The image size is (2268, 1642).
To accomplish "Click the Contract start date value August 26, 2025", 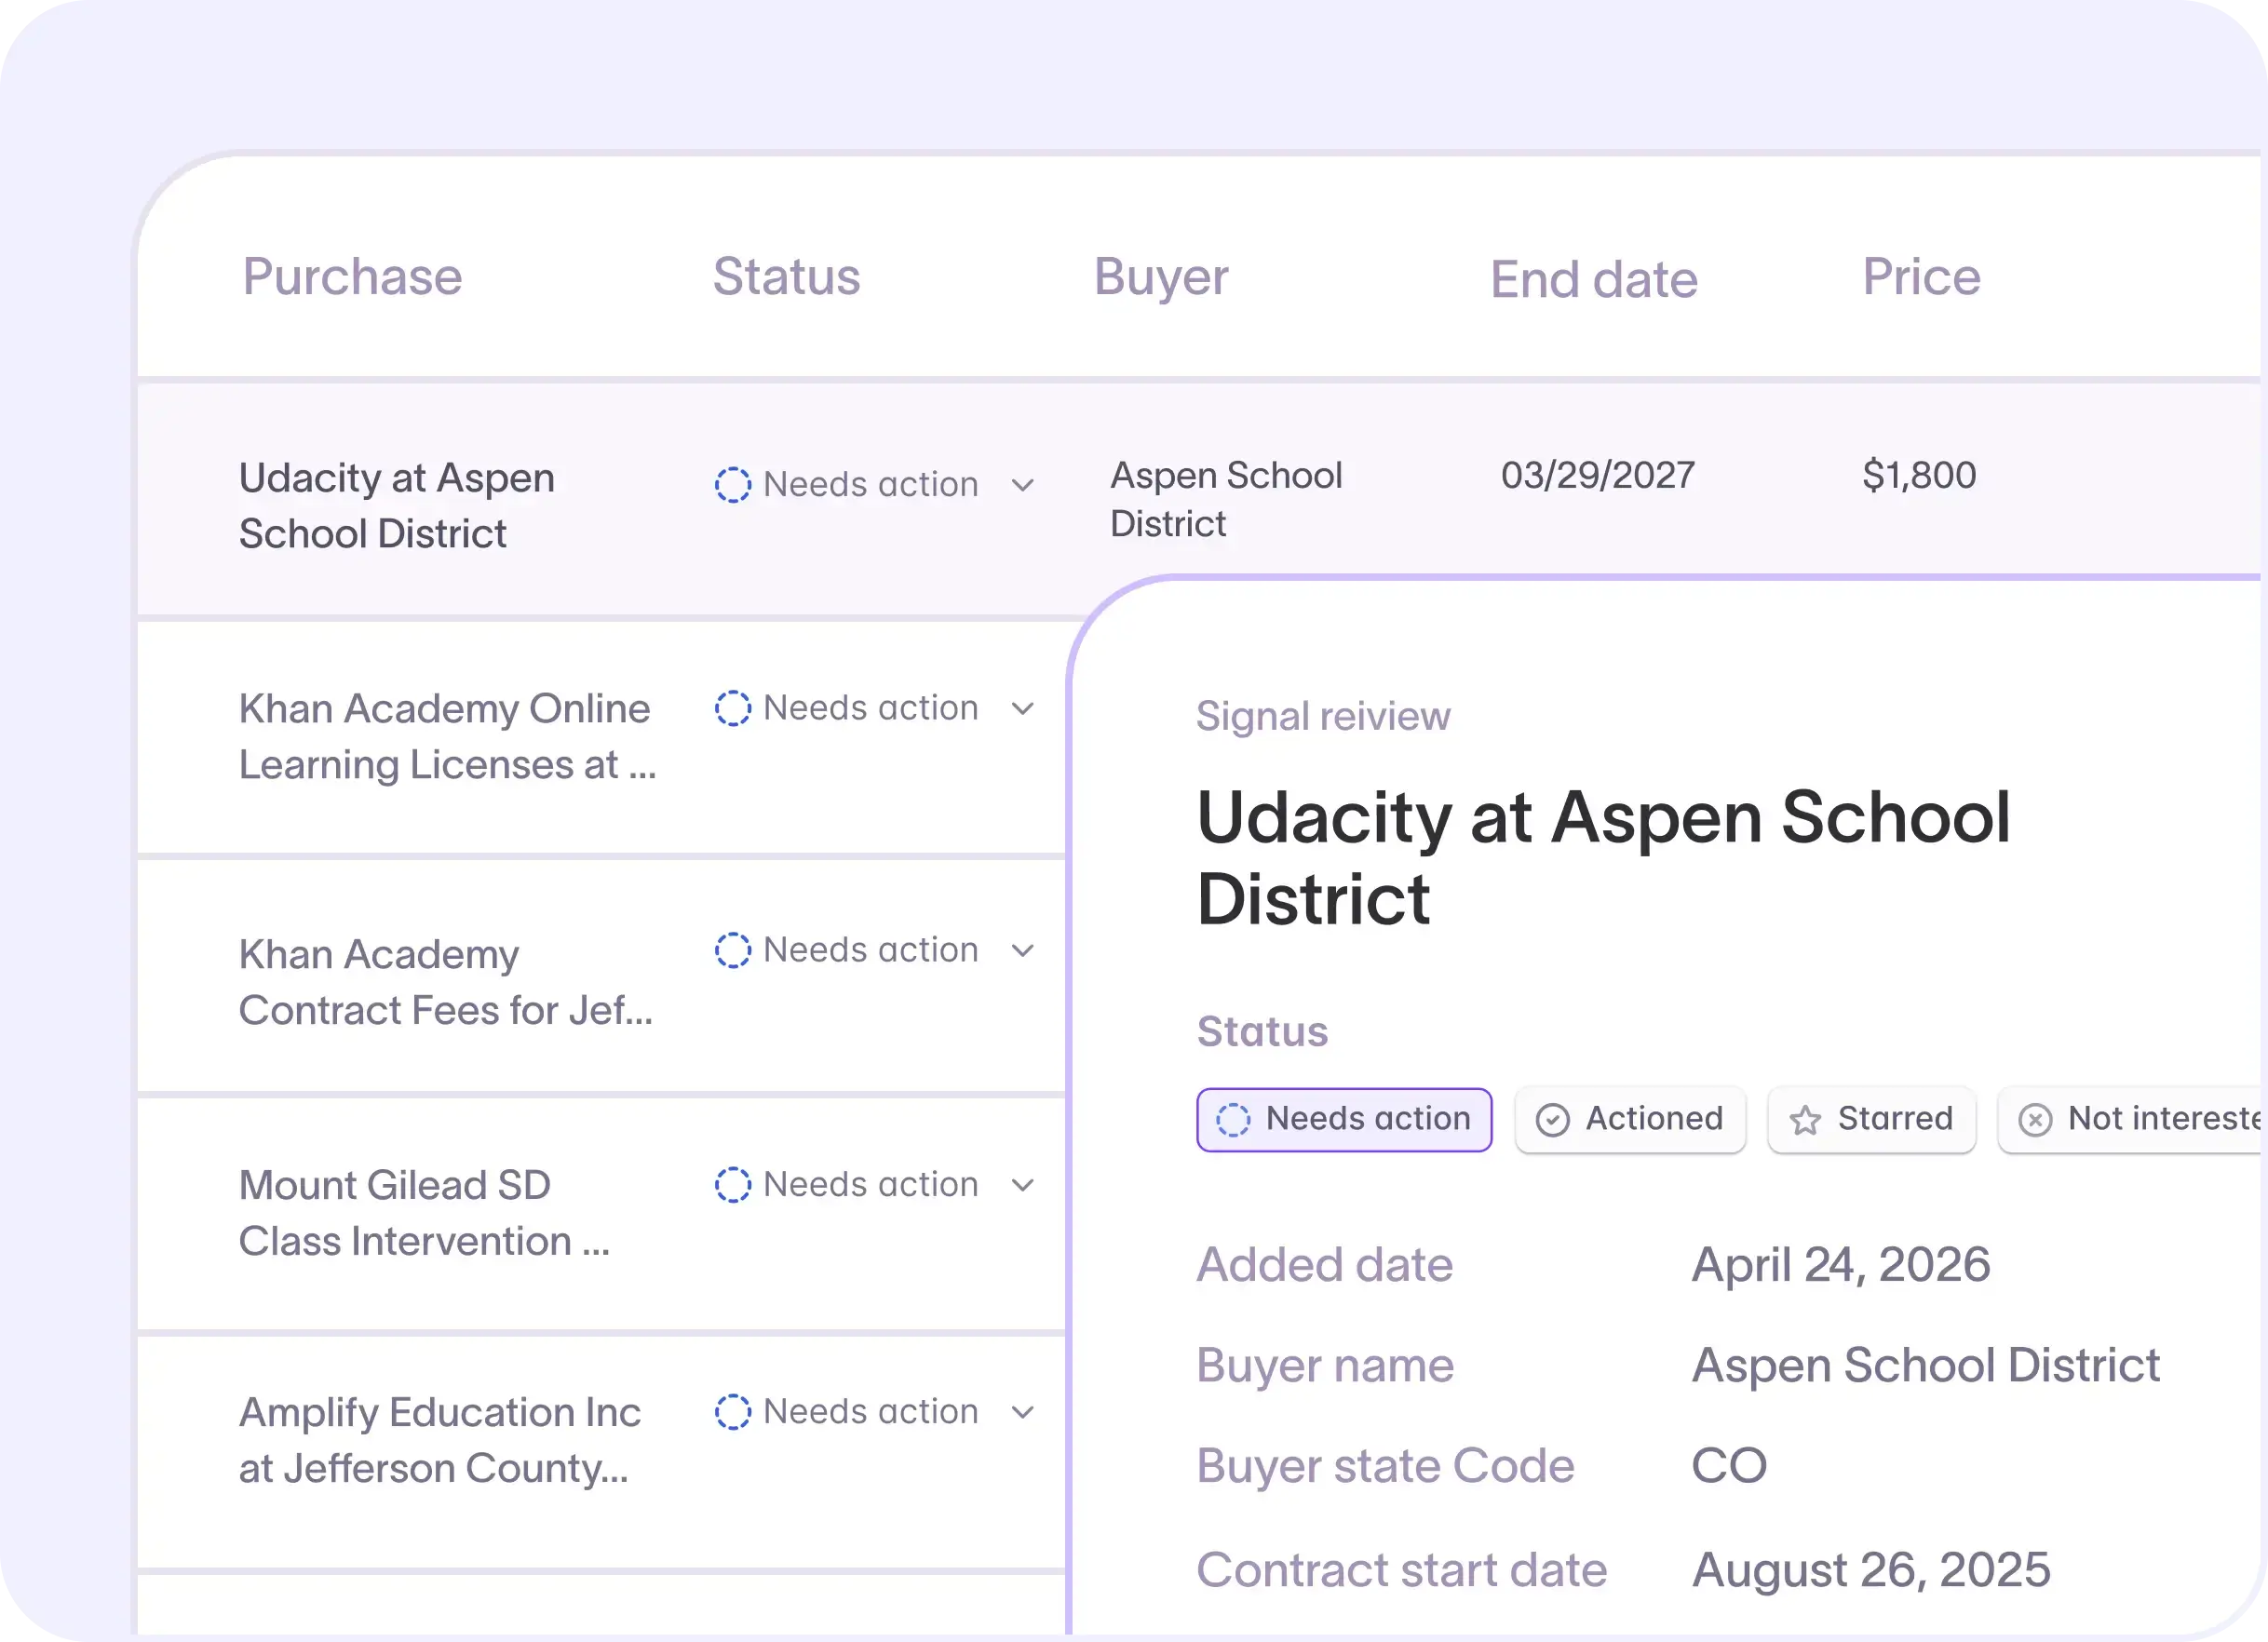I will (1871, 1571).
